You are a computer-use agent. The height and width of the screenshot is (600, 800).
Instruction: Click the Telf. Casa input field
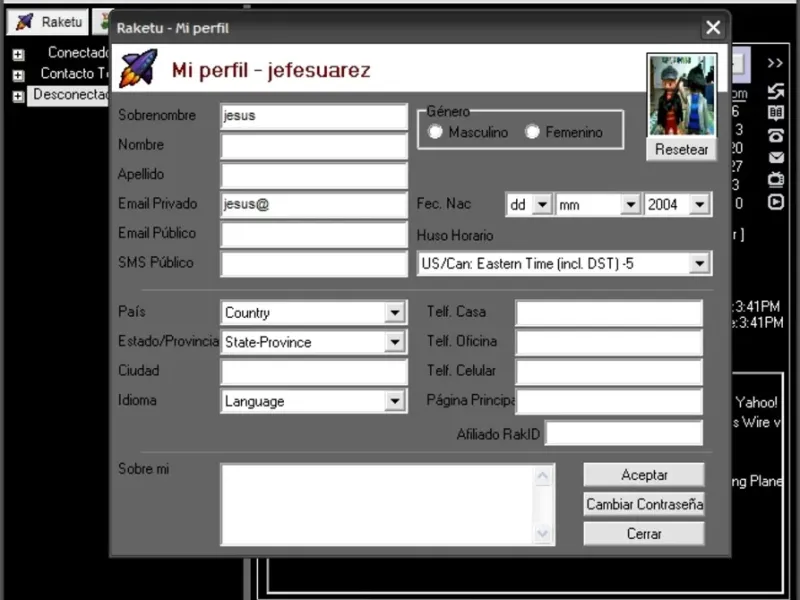click(x=609, y=312)
